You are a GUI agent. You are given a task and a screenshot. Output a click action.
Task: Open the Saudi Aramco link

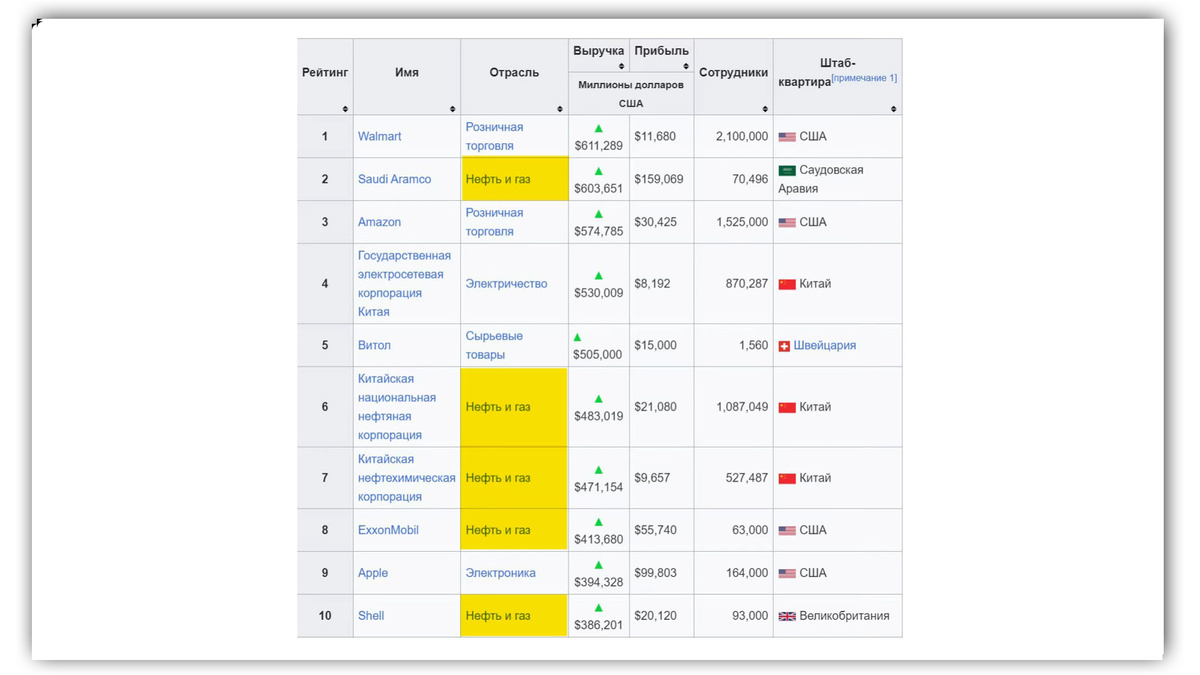[395, 179]
